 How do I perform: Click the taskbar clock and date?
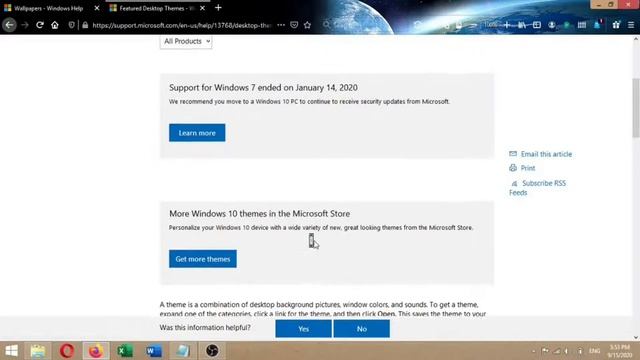tap(620, 351)
